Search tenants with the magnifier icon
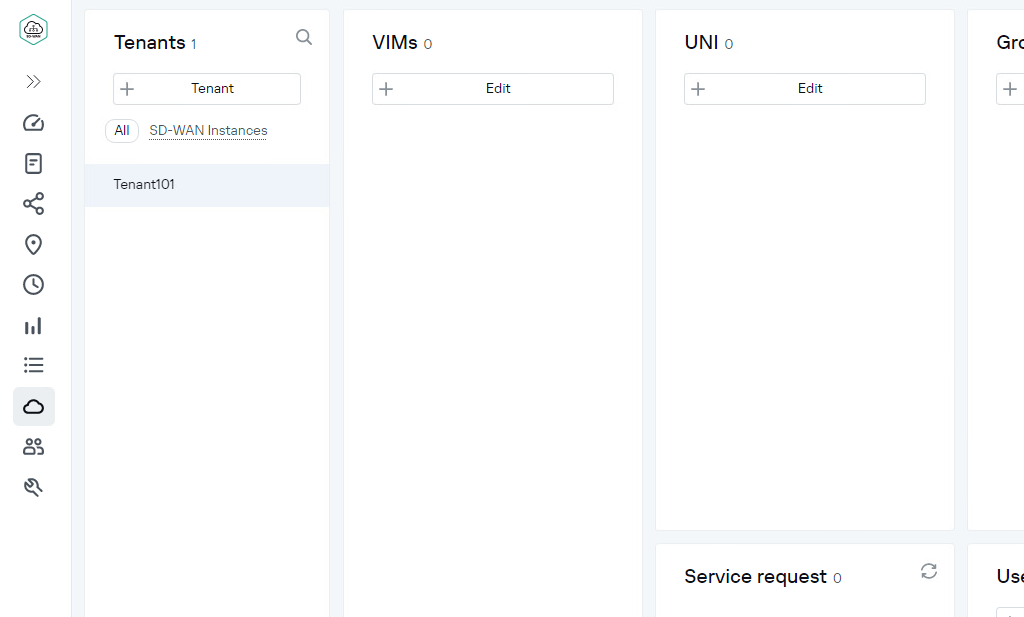 tap(304, 38)
